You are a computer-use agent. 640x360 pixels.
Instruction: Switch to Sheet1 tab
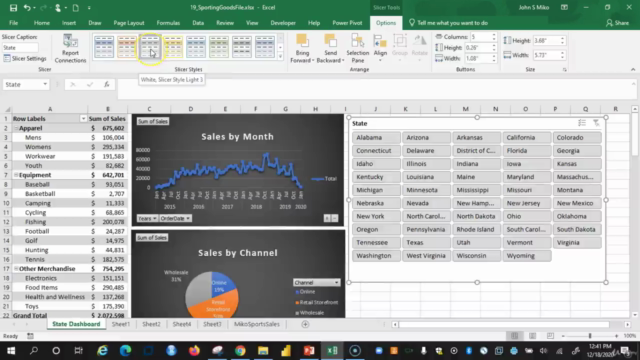(121, 324)
